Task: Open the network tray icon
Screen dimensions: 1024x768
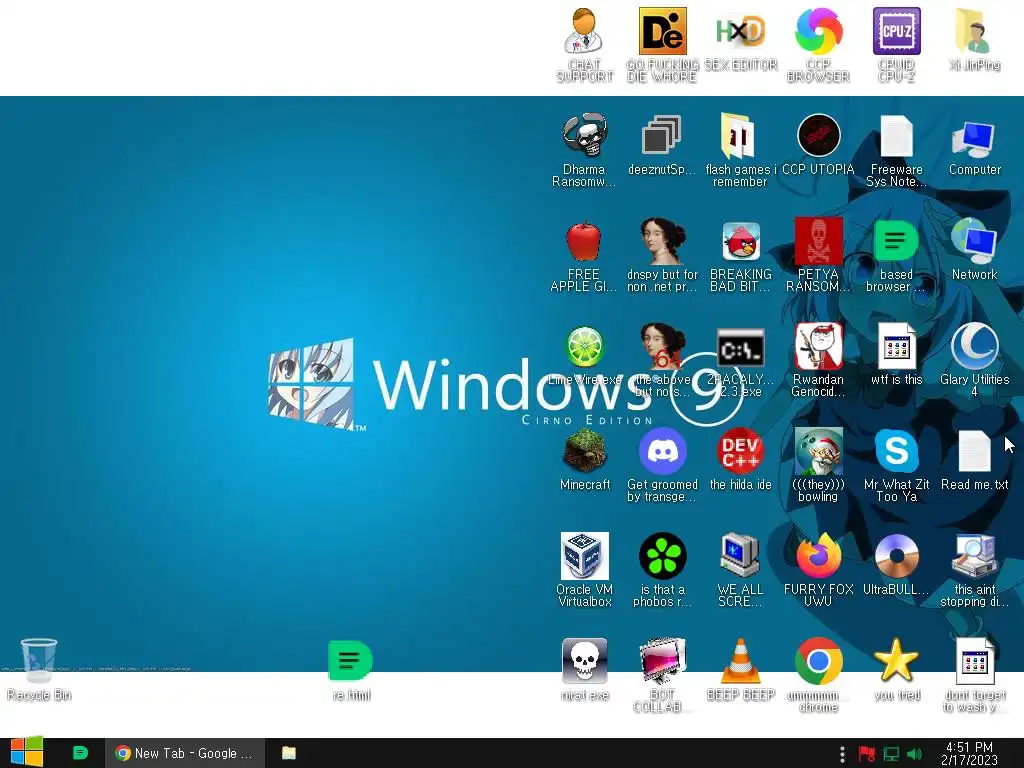Action: [891, 754]
